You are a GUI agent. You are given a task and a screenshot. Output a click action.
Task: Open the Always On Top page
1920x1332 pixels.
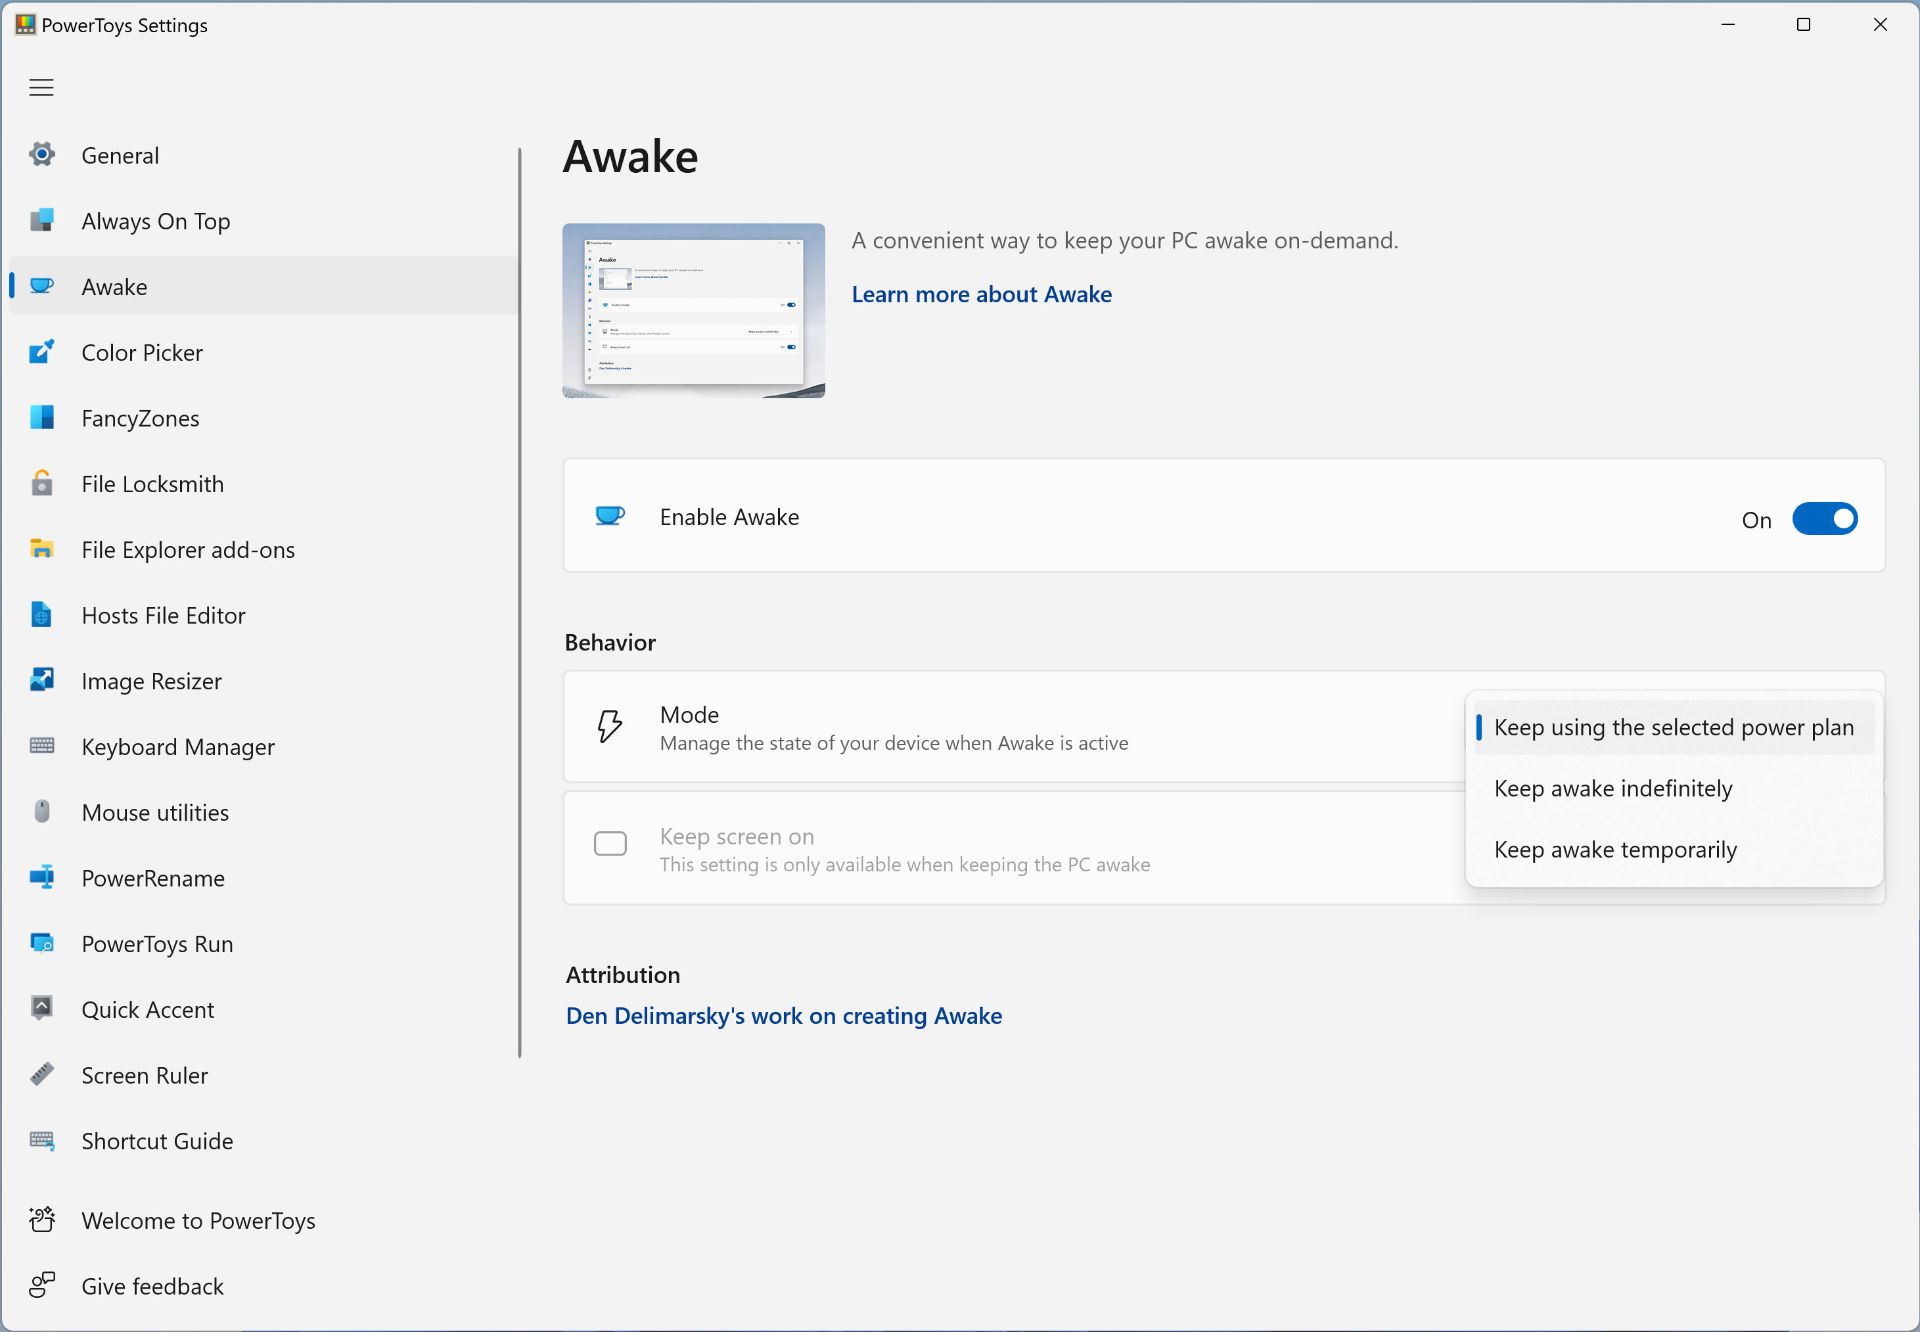pos(155,221)
